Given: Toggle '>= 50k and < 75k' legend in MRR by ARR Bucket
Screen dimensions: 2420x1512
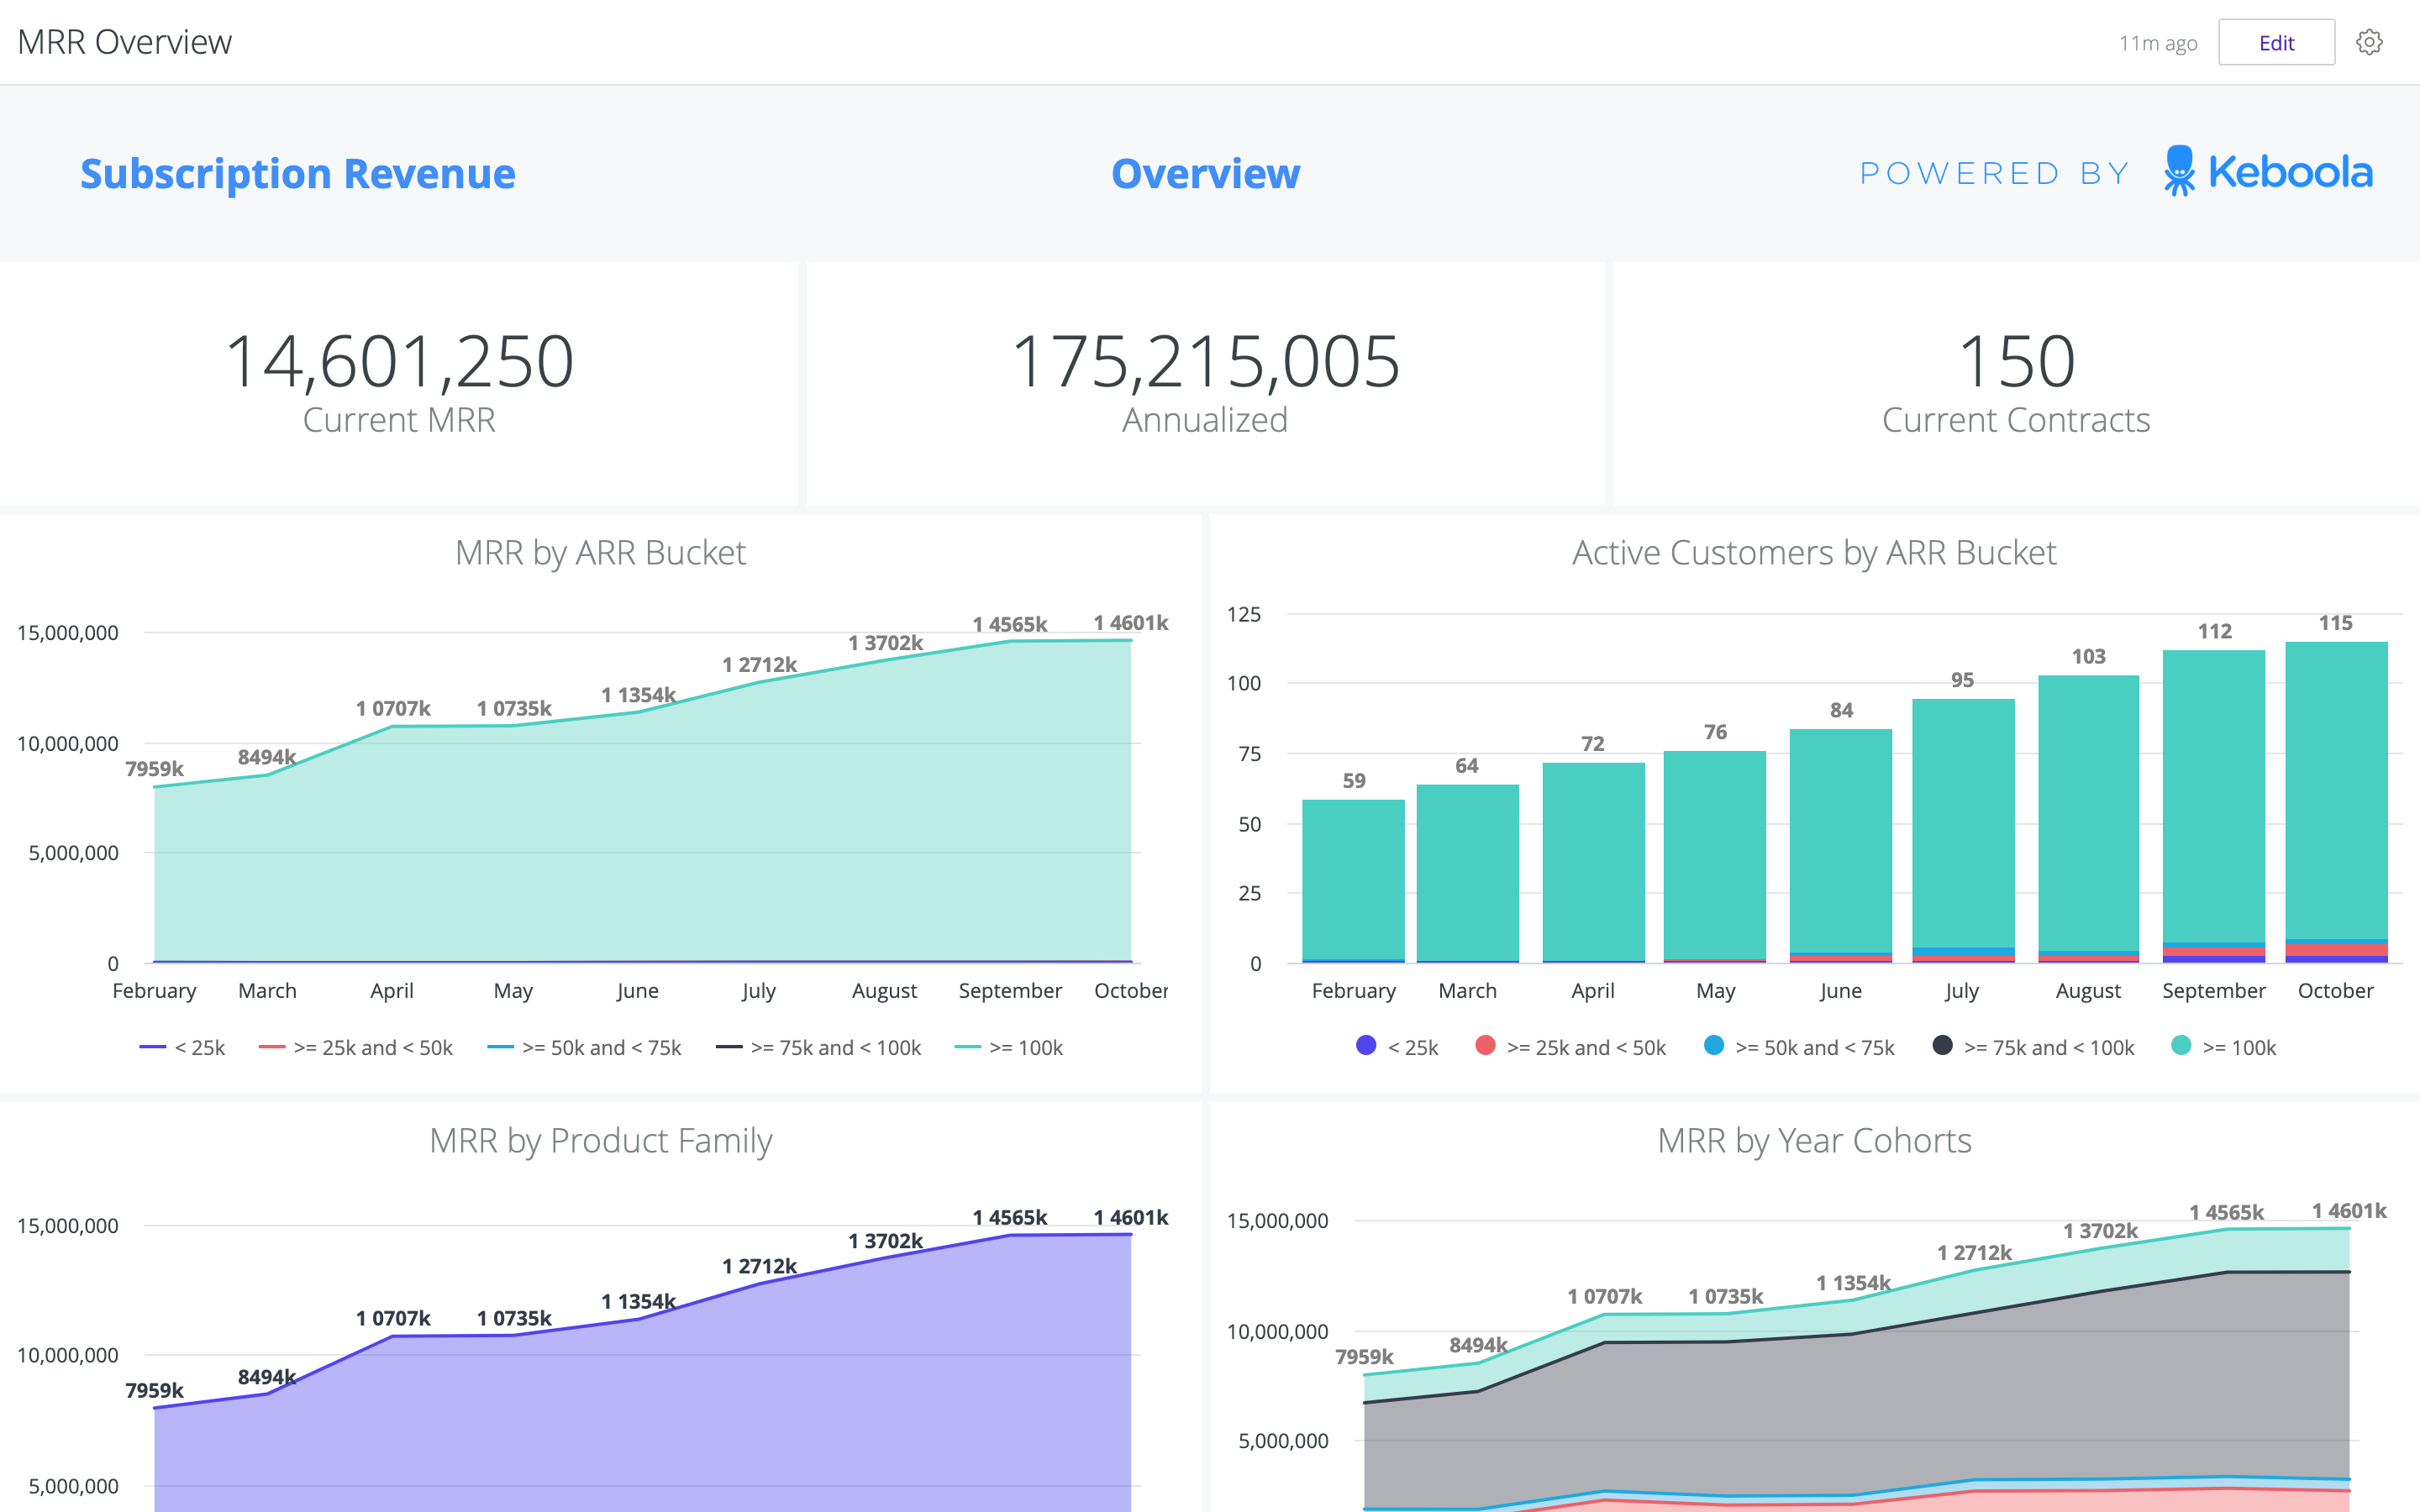Looking at the screenshot, I should pyautogui.click(x=584, y=1047).
